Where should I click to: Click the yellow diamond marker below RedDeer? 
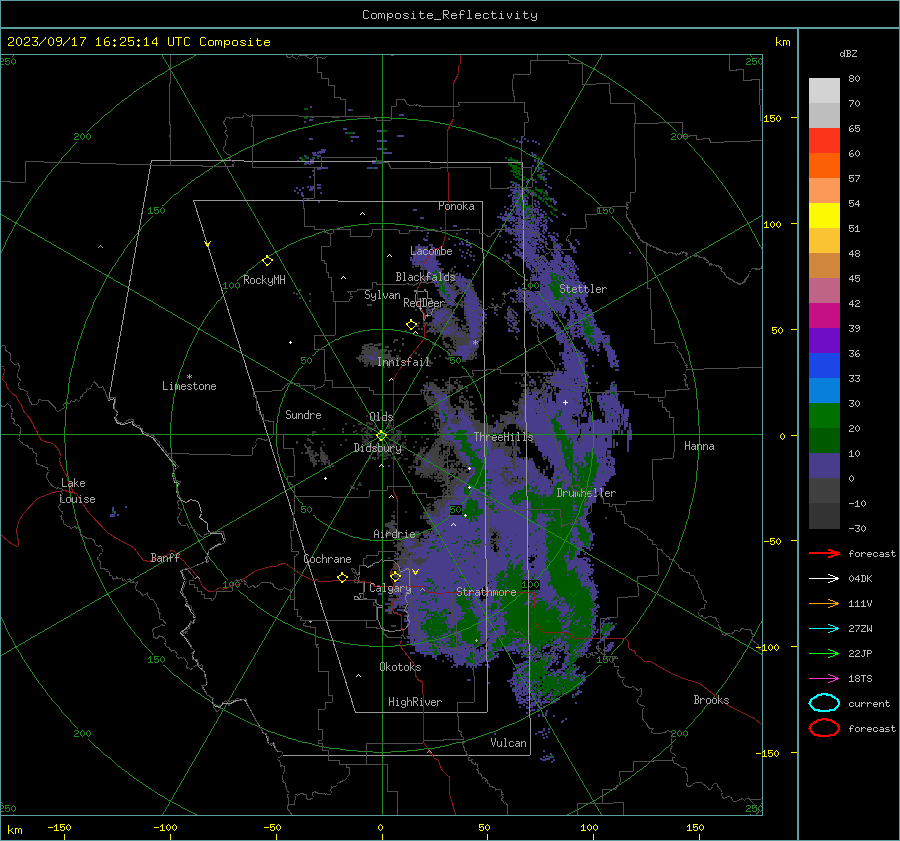tap(412, 325)
